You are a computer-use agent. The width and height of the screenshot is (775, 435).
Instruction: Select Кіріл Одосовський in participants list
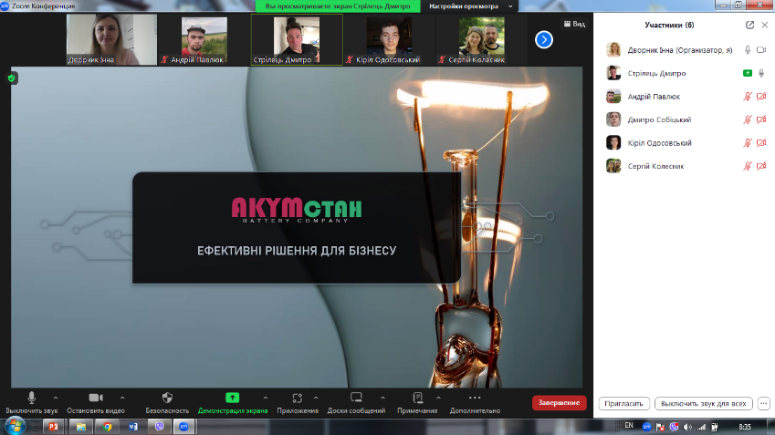pyautogui.click(x=657, y=143)
